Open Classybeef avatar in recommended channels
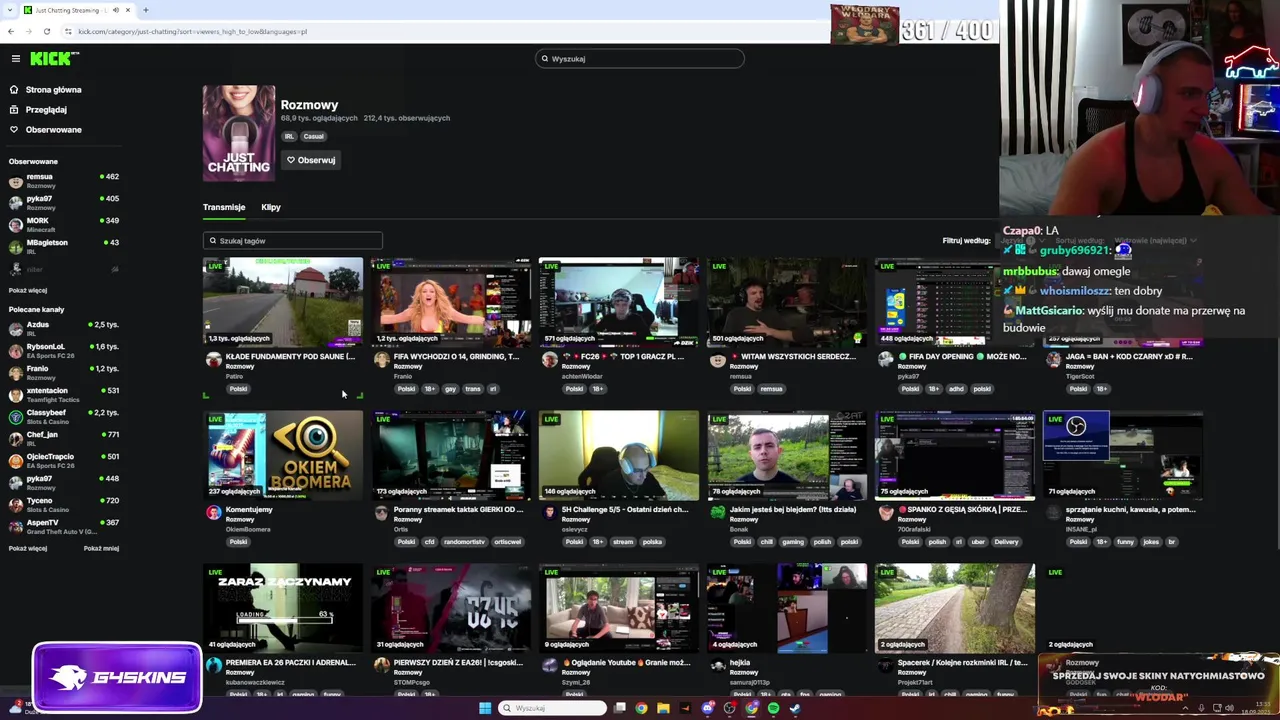This screenshot has height=720, width=1280. (x=15, y=417)
